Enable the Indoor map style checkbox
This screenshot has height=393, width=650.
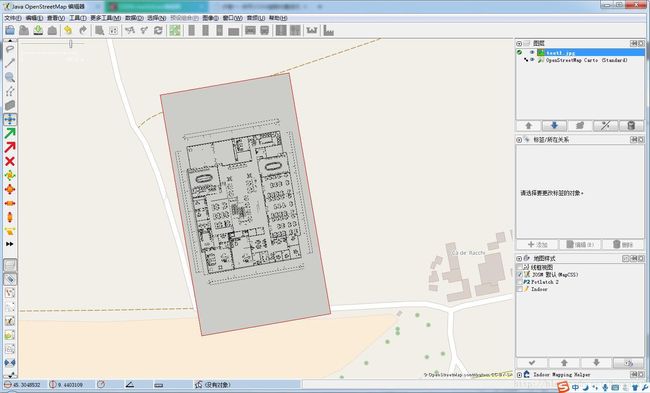point(519,289)
